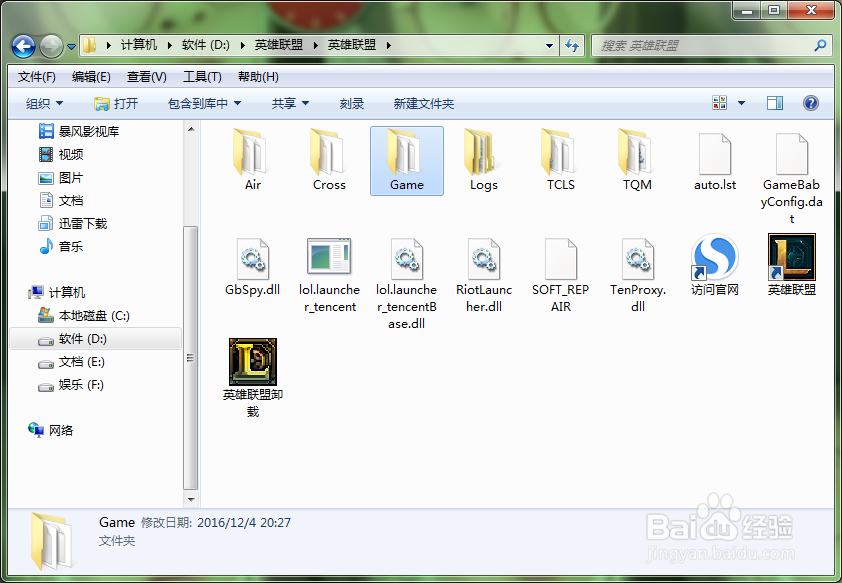
Task: Click in the 搜索 英雄联盟 search box
Action: coord(703,46)
